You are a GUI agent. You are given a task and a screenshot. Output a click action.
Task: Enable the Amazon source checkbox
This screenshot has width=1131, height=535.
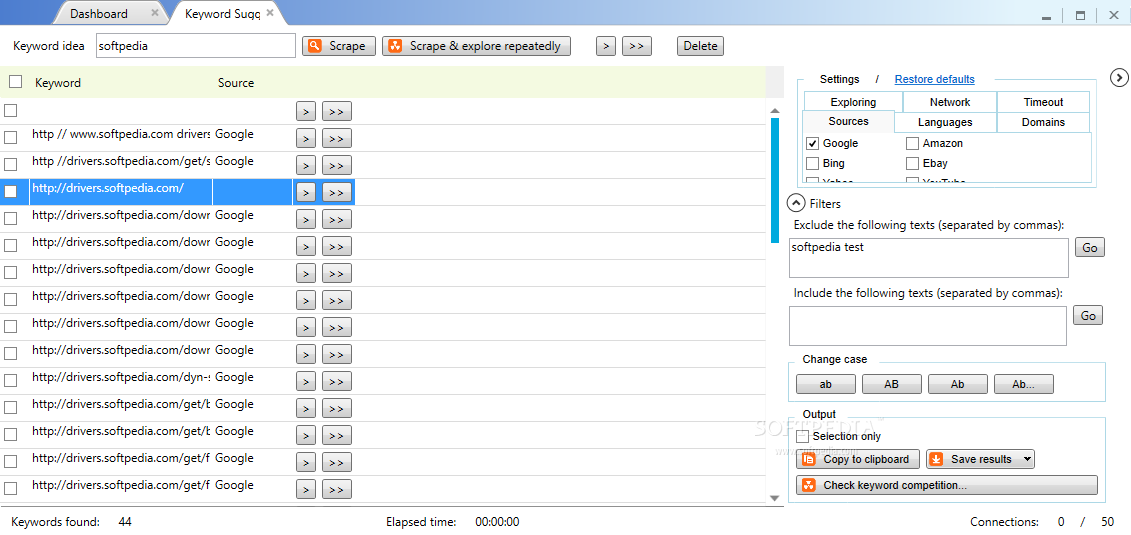[x=912, y=143]
